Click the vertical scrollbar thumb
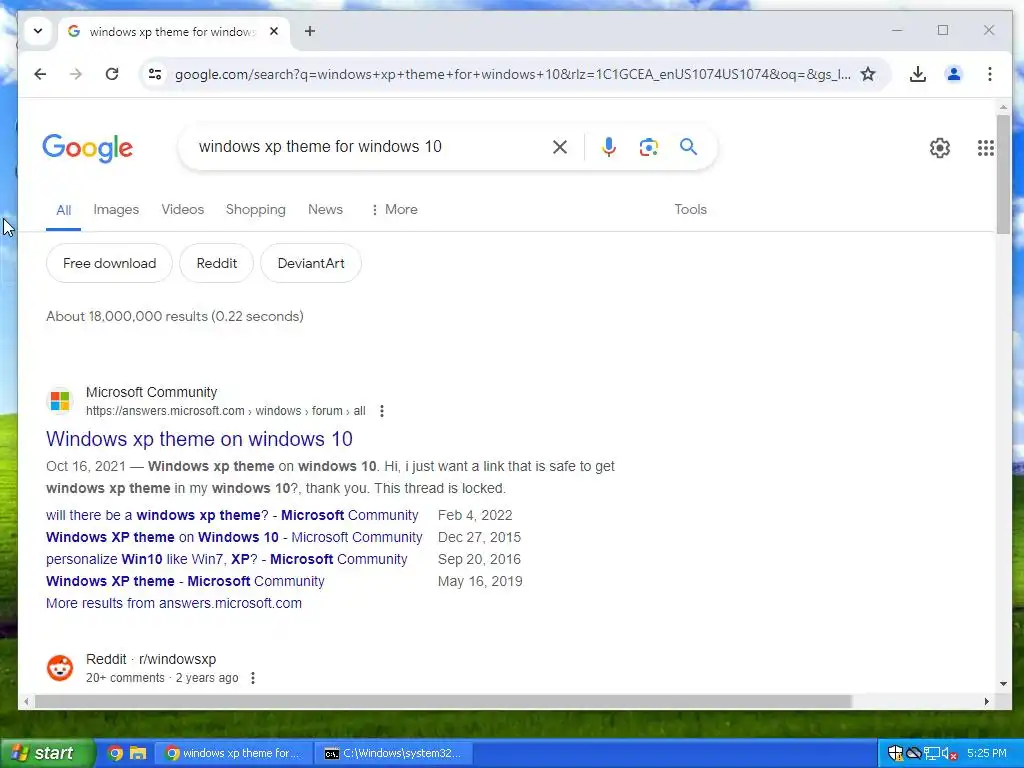This screenshot has width=1024, height=768. [x=1003, y=174]
